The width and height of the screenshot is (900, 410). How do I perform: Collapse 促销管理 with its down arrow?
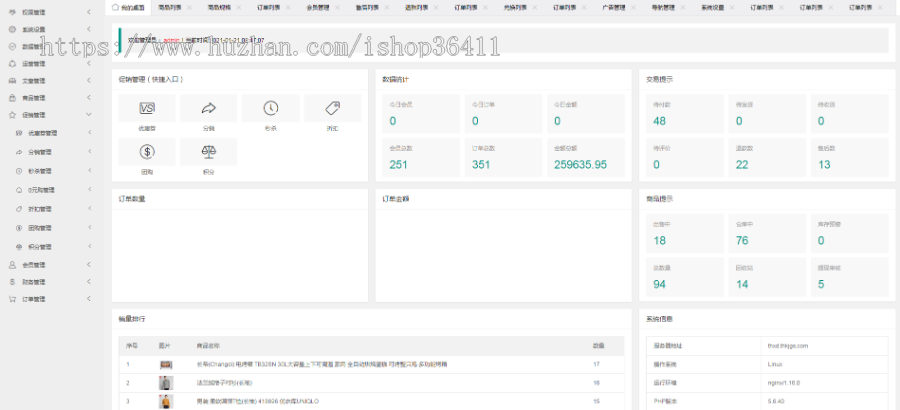coord(88,115)
